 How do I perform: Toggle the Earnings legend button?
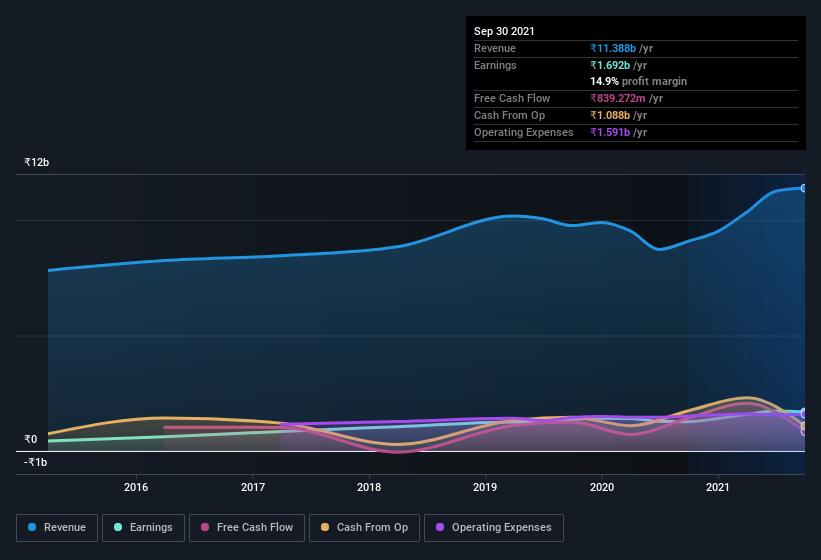coord(143,528)
